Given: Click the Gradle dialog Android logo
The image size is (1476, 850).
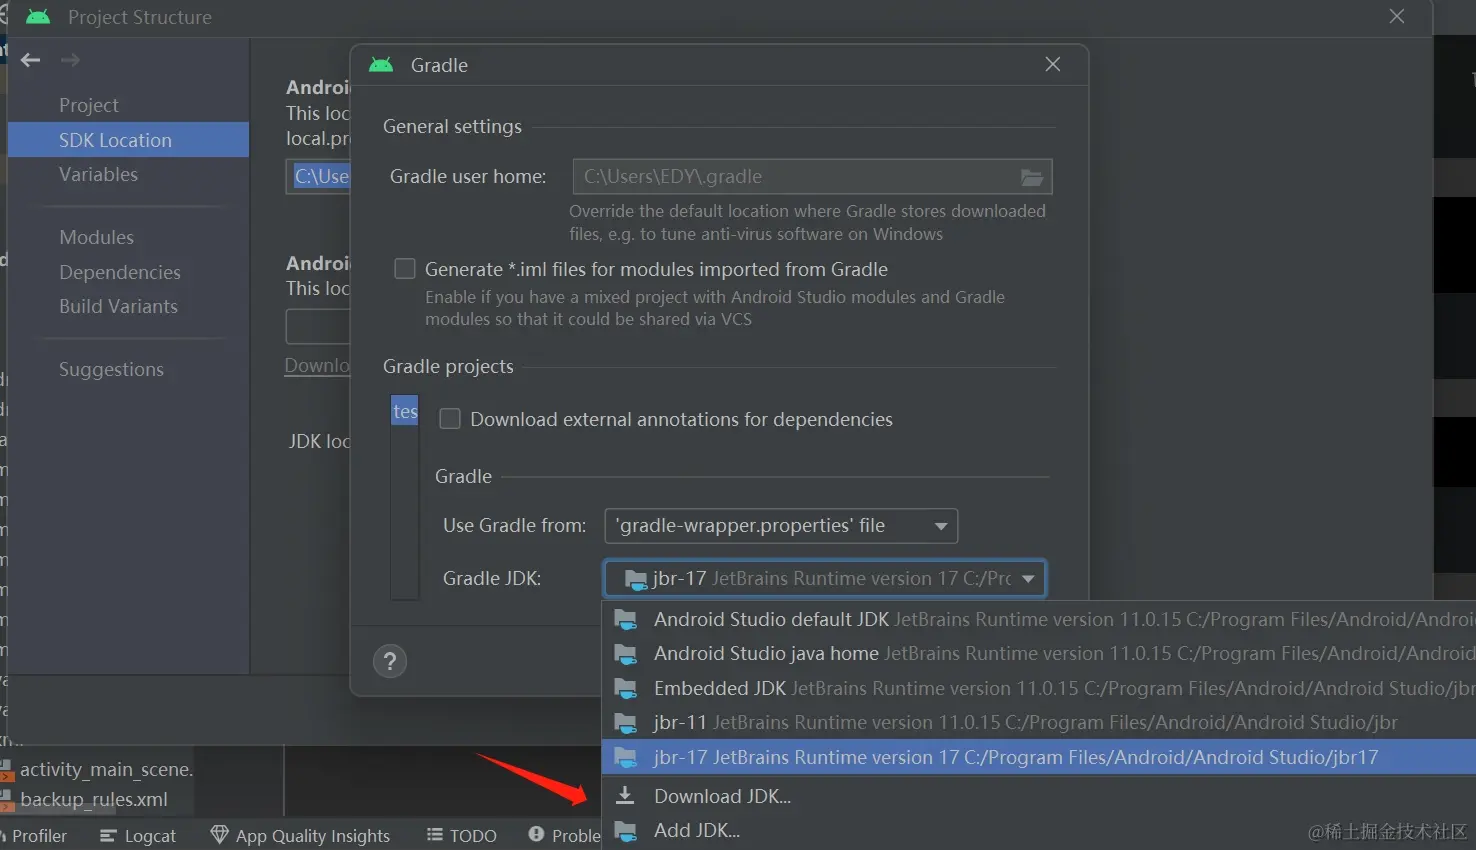Looking at the screenshot, I should [x=381, y=65].
